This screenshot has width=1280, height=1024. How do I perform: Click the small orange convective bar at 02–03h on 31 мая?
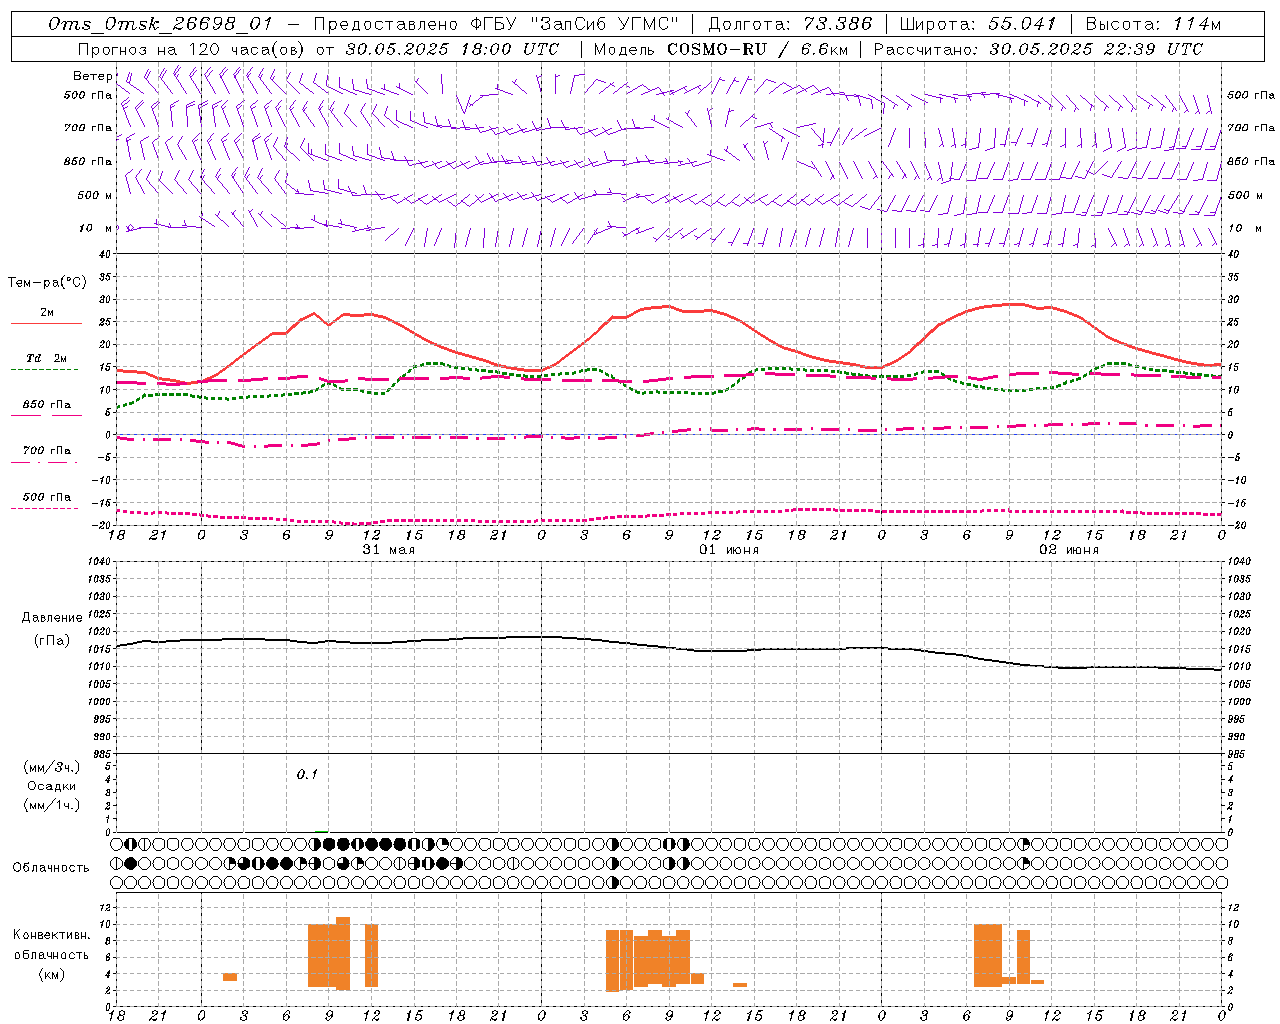pos(230,977)
